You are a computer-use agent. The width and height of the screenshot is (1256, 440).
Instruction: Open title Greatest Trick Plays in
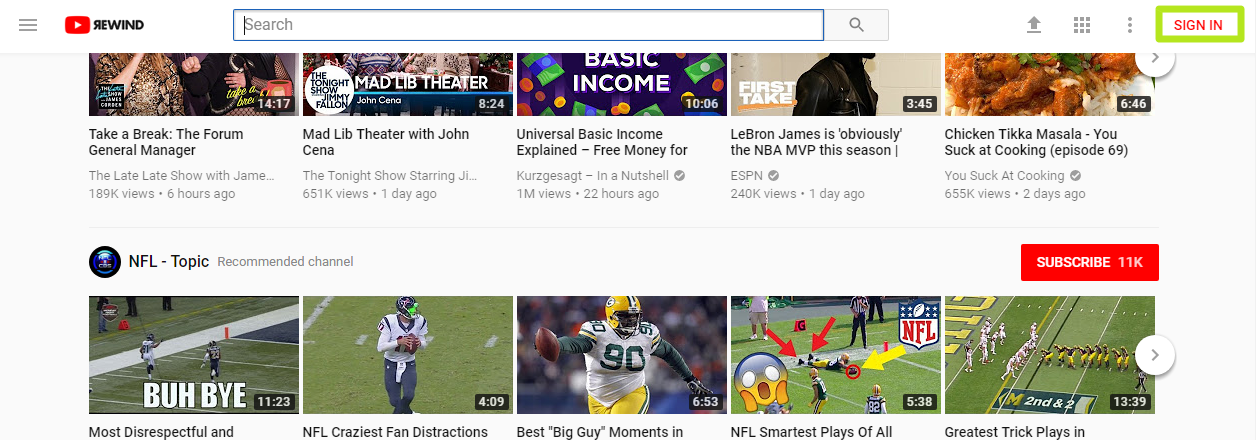[1015, 432]
